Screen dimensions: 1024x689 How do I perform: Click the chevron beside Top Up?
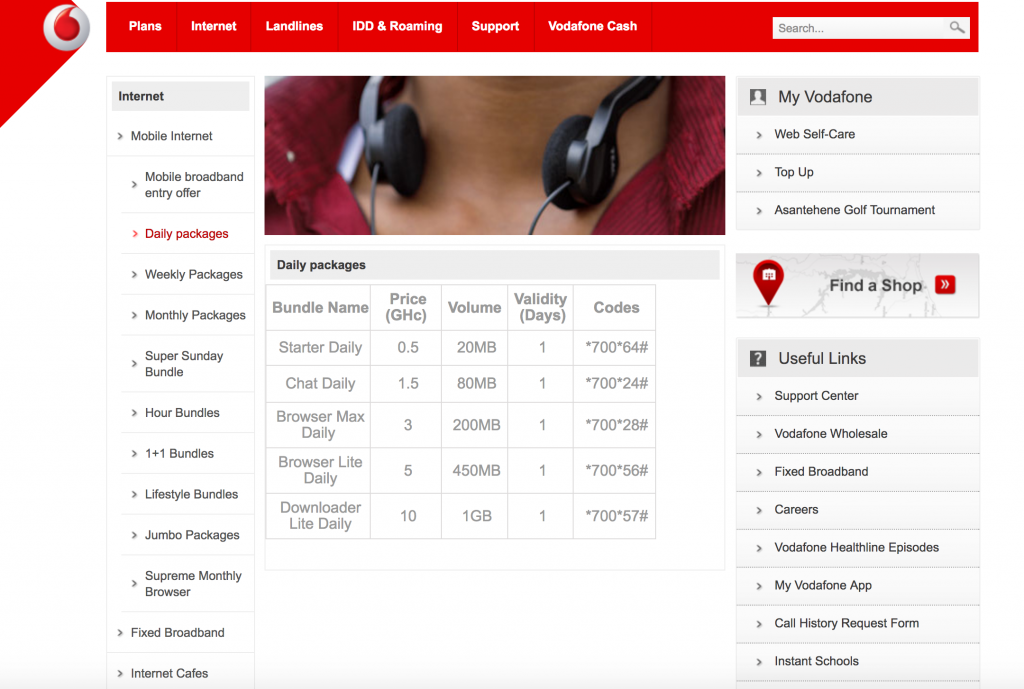[759, 173]
